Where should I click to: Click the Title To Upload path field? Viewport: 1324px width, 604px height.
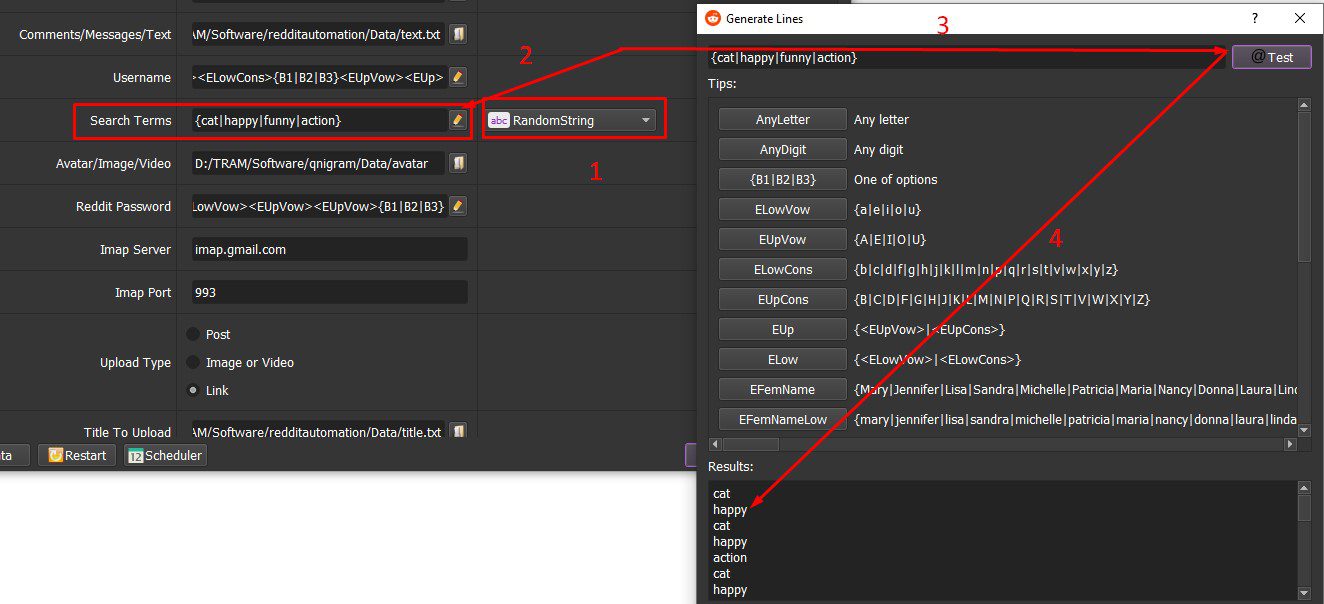319,432
